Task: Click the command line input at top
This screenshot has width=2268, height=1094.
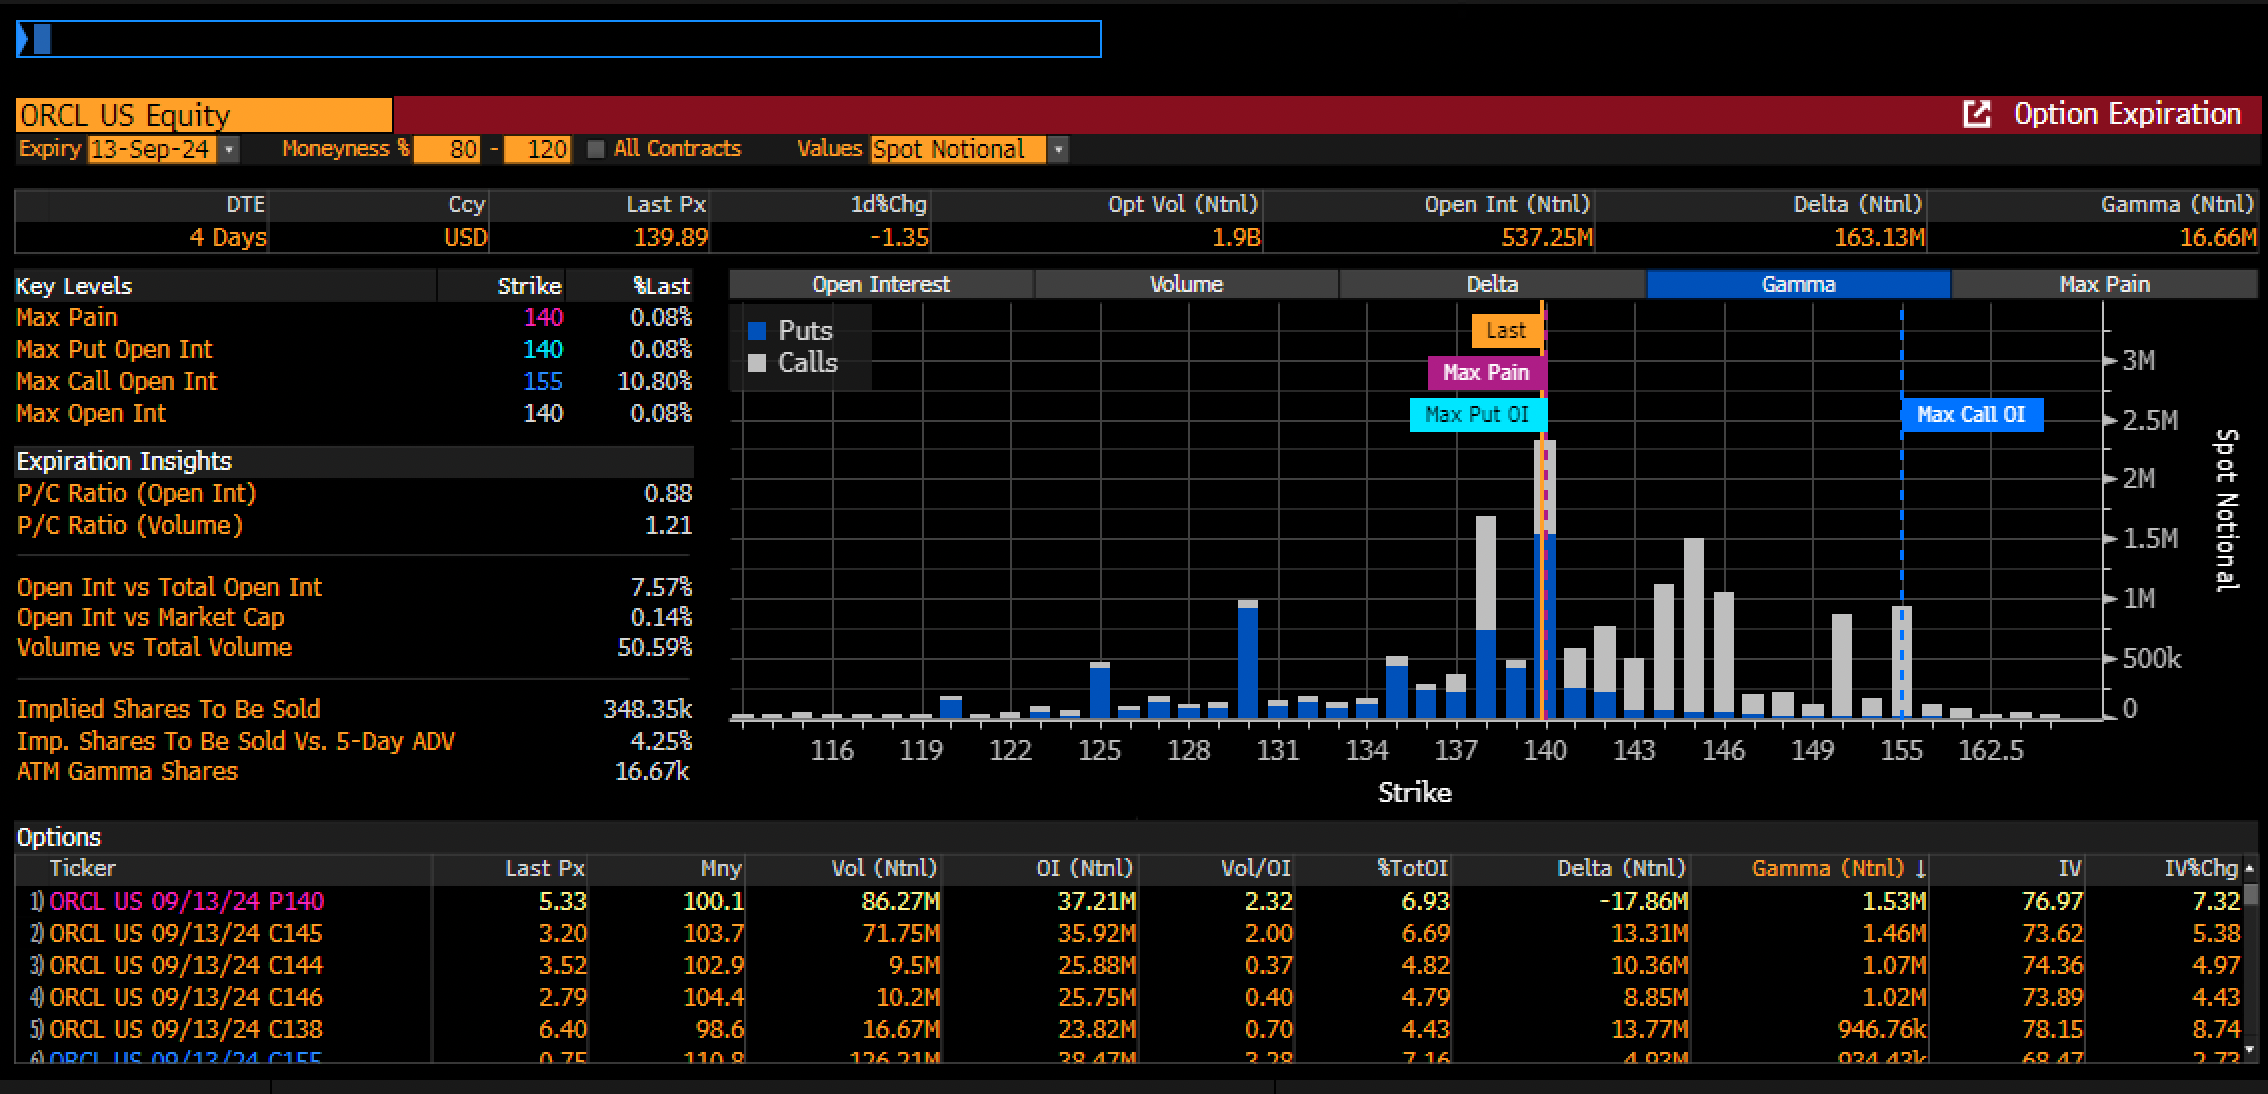Action: coord(559,39)
